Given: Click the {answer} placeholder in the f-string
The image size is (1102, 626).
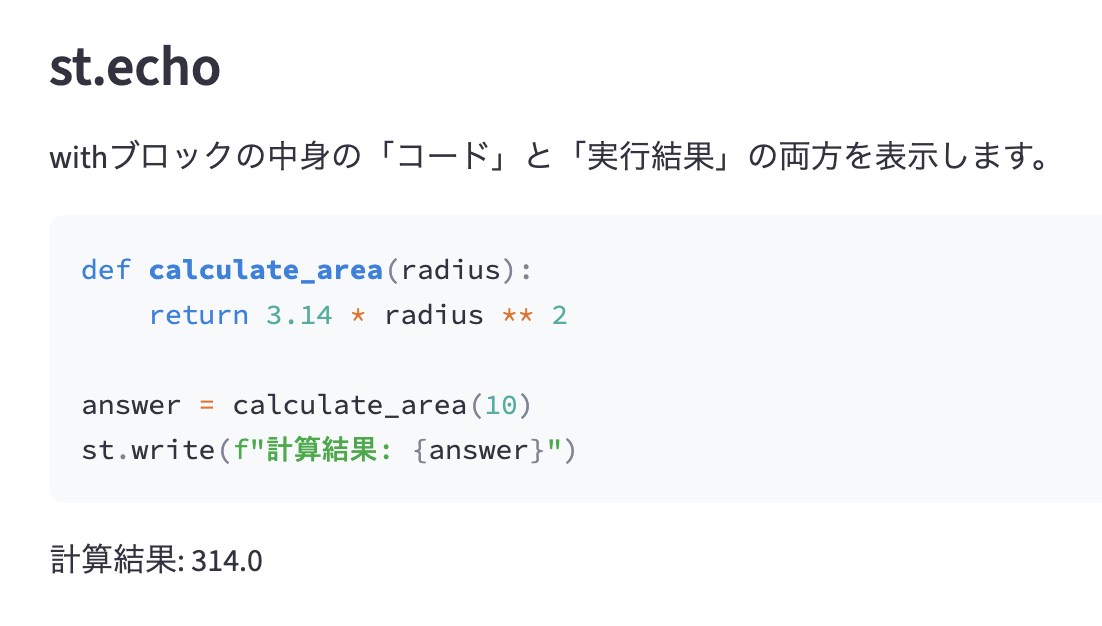Looking at the screenshot, I should pyautogui.click(x=478, y=450).
